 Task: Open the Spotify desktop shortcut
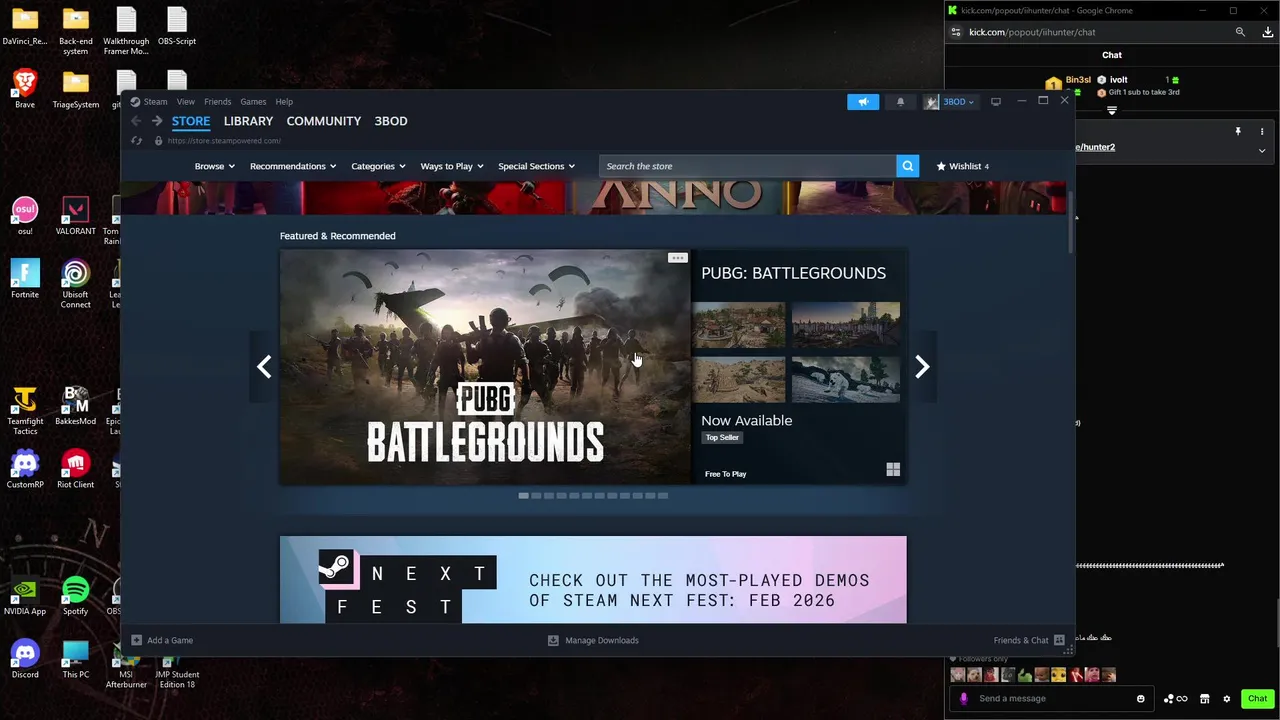click(x=75, y=596)
